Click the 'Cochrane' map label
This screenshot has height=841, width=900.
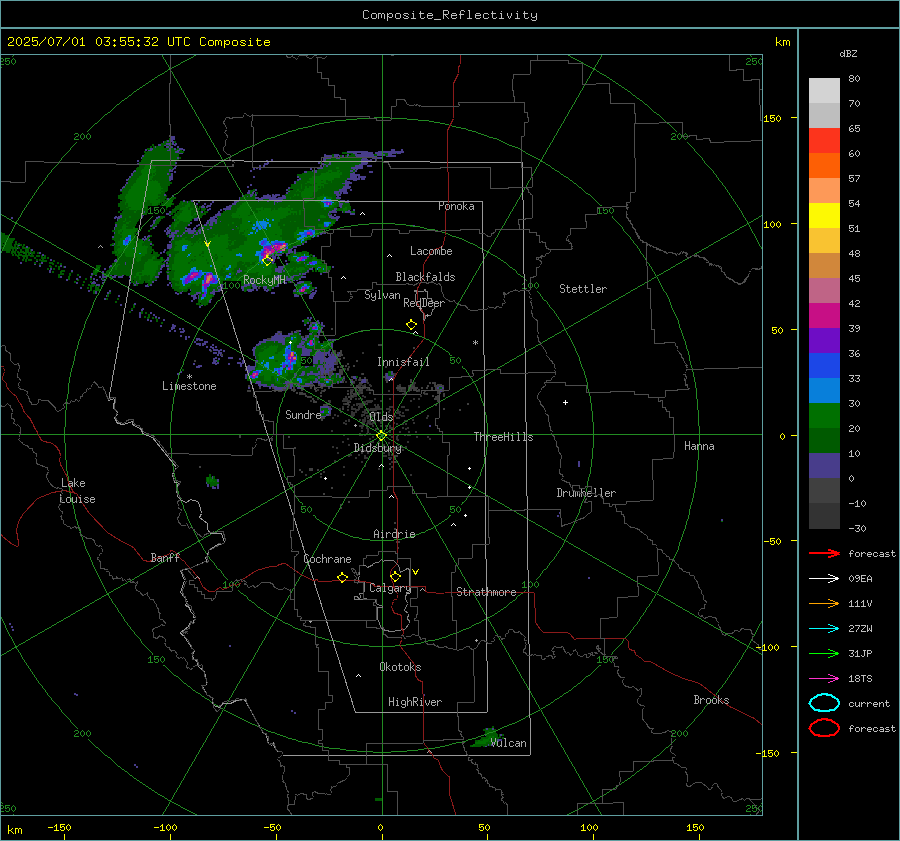point(327,559)
